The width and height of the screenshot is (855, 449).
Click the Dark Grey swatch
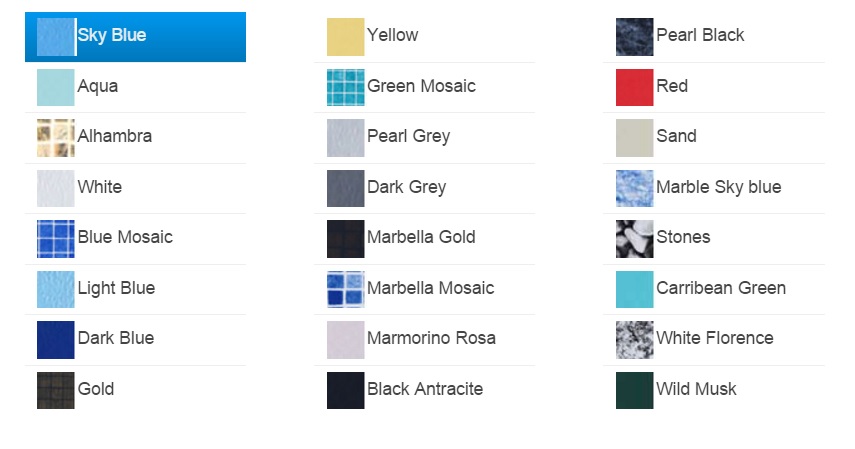[x=346, y=188]
